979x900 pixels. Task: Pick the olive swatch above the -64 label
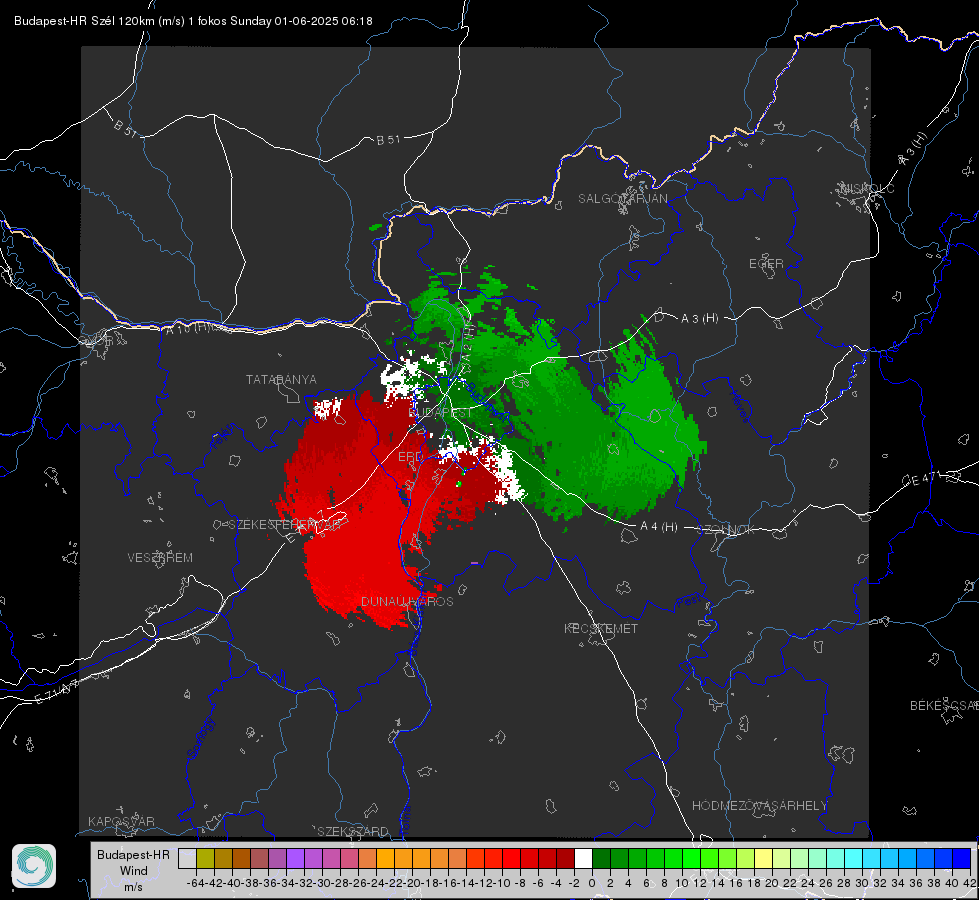click(x=205, y=858)
